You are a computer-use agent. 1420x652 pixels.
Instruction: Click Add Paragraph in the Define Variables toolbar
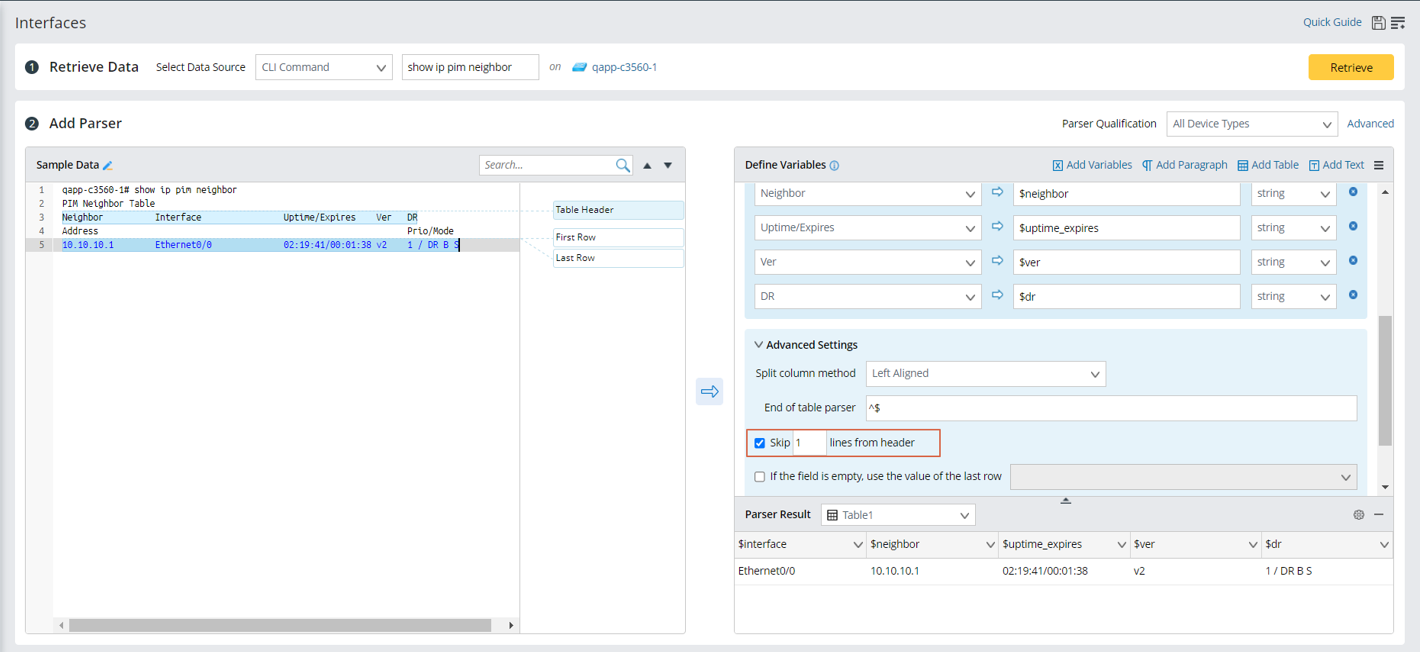coord(1184,165)
